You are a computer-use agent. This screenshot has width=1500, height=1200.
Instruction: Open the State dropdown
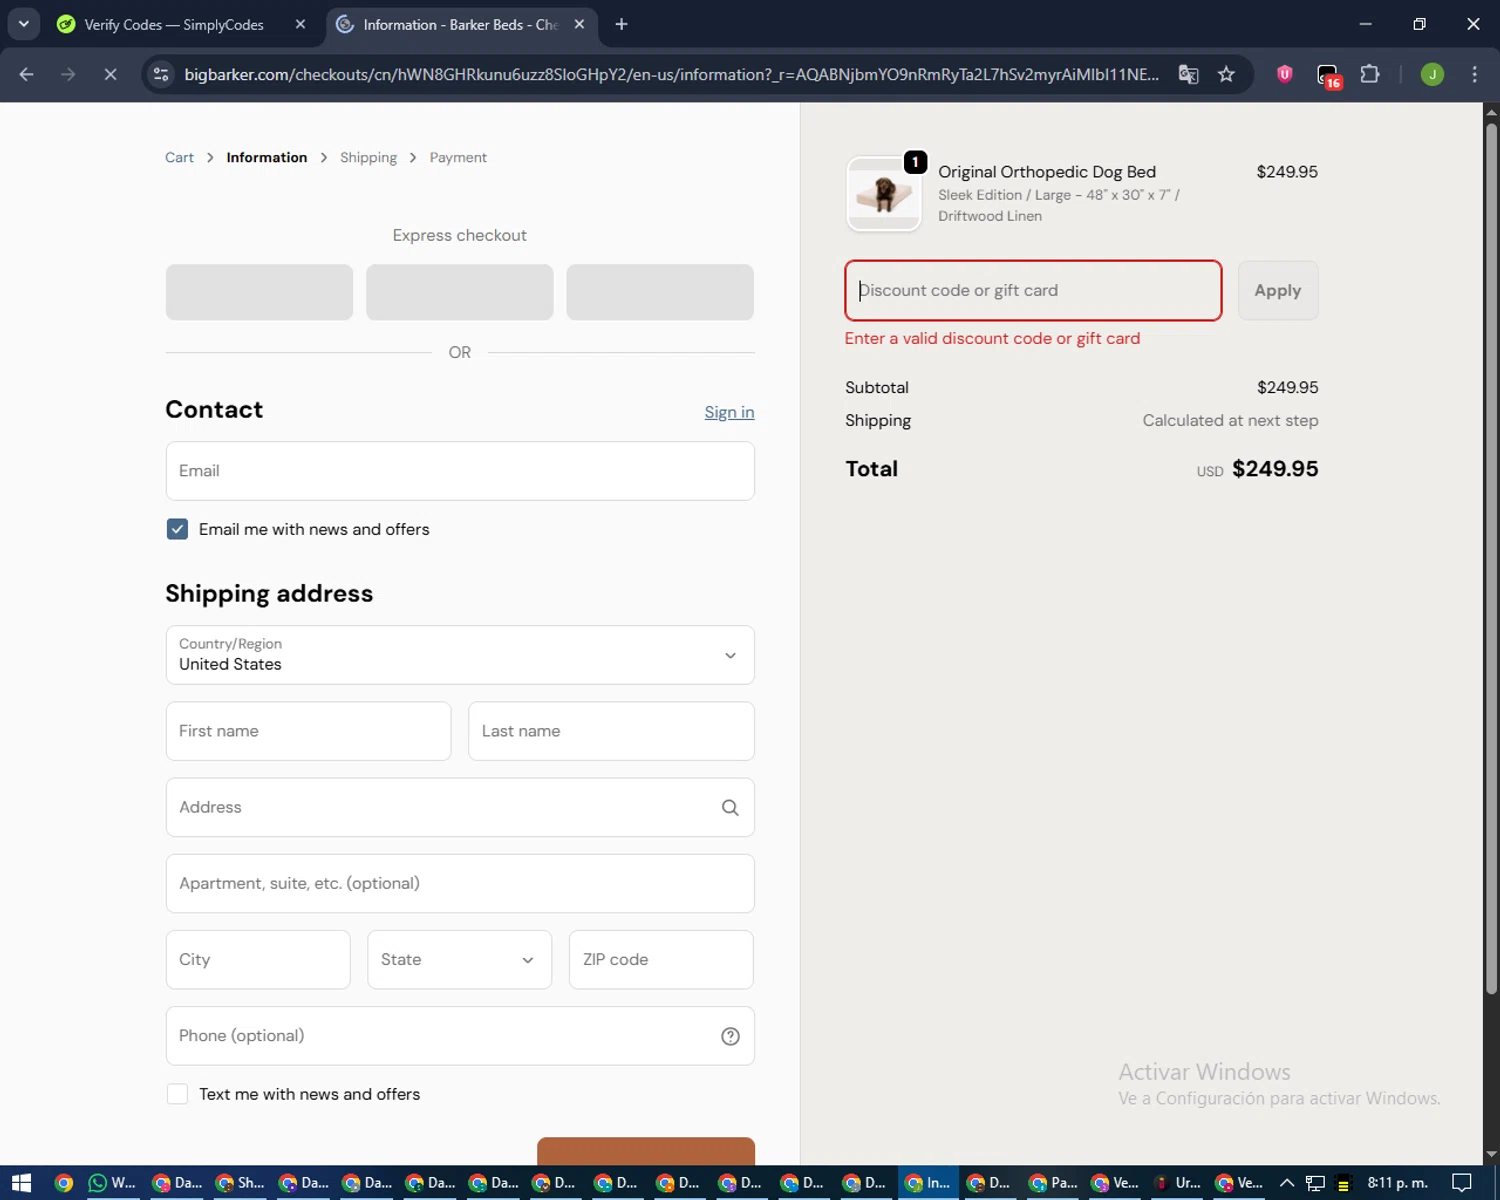[459, 960]
